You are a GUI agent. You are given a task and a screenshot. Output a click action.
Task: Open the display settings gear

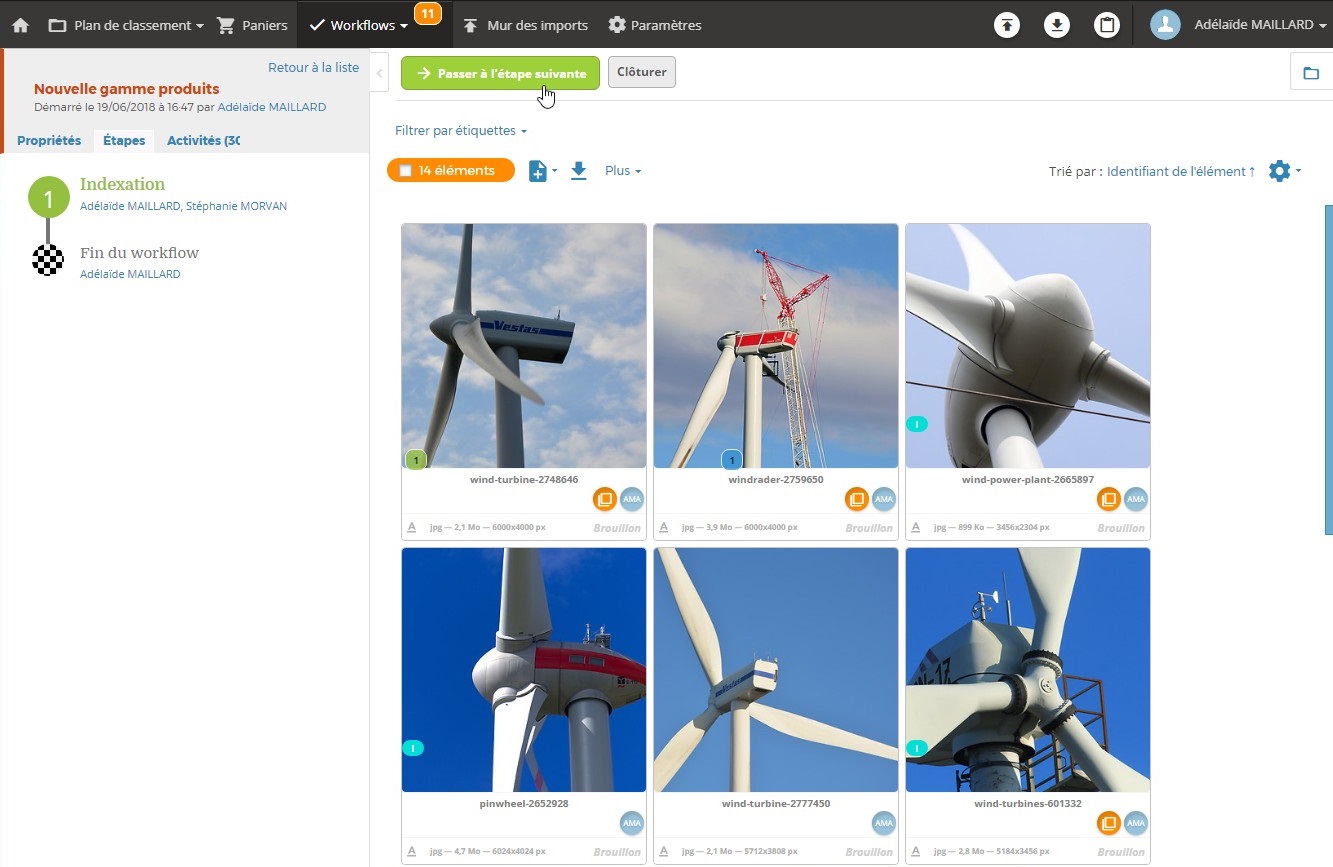pos(1284,171)
